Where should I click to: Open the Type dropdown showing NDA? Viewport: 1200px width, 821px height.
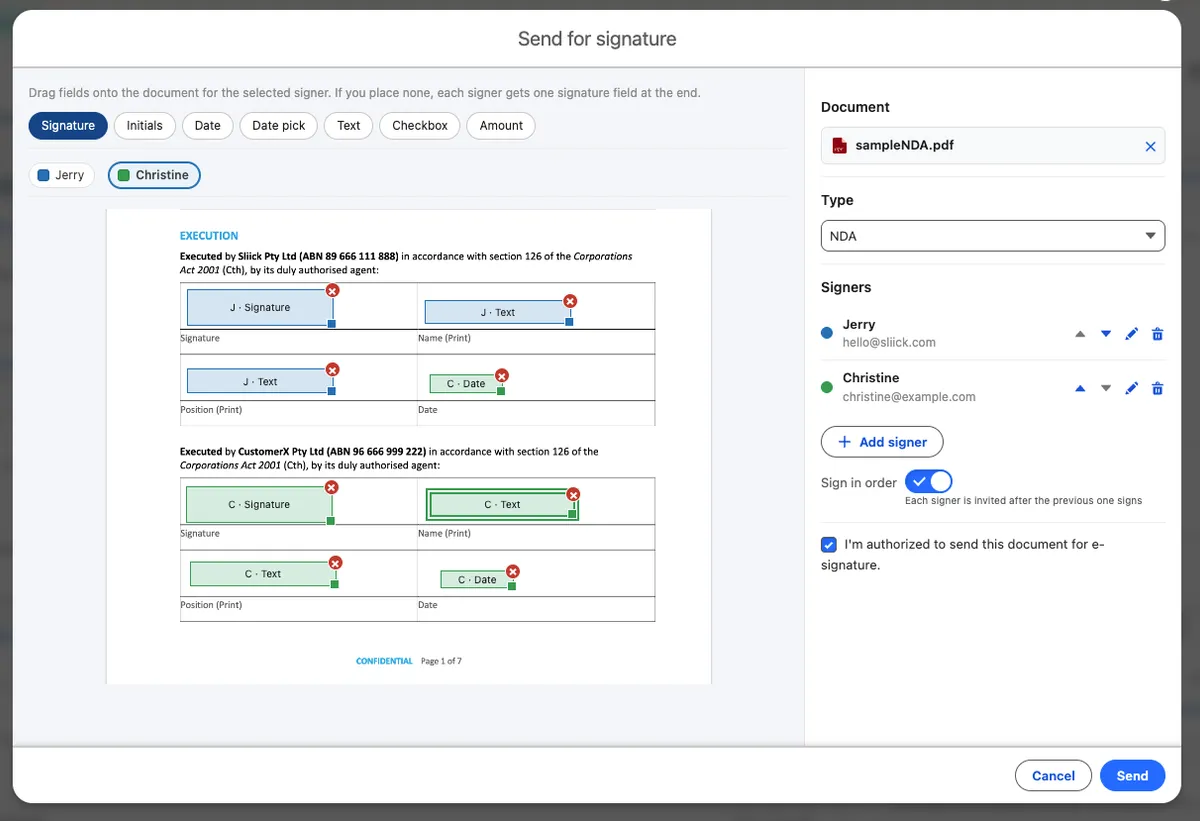[993, 236]
